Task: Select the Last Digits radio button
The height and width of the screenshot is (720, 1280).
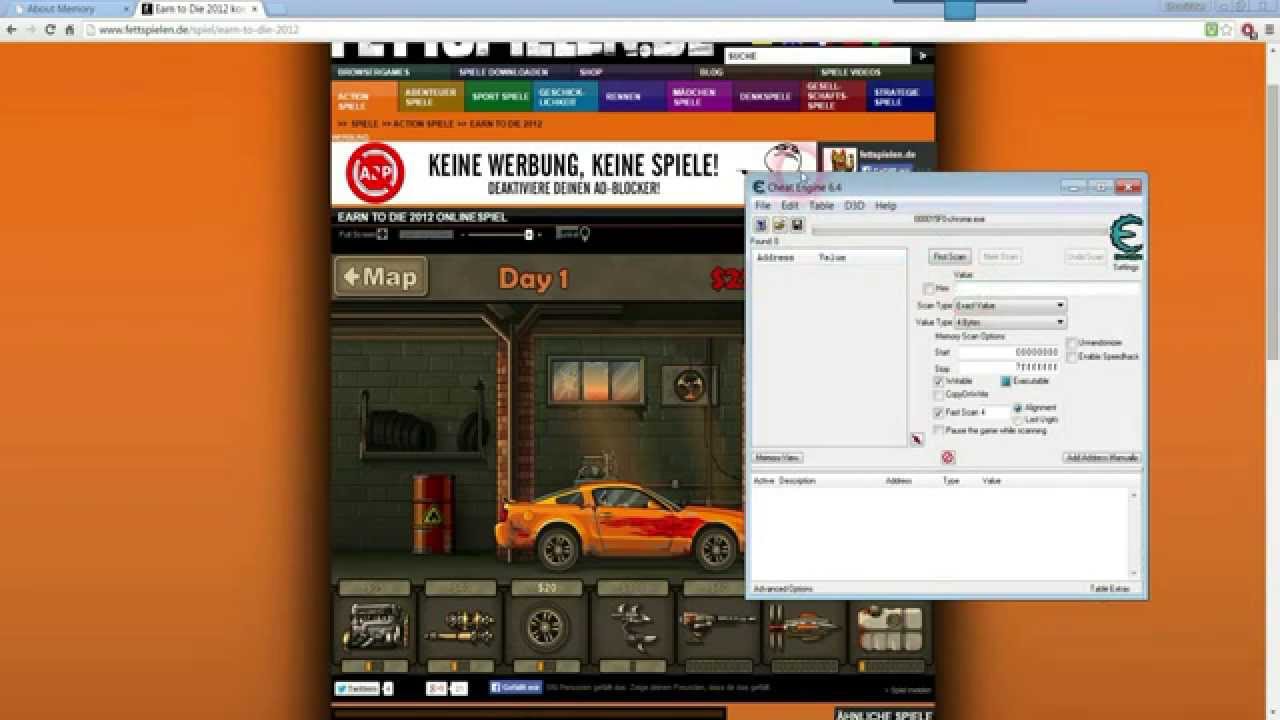Action: [x=1018, y=420]
